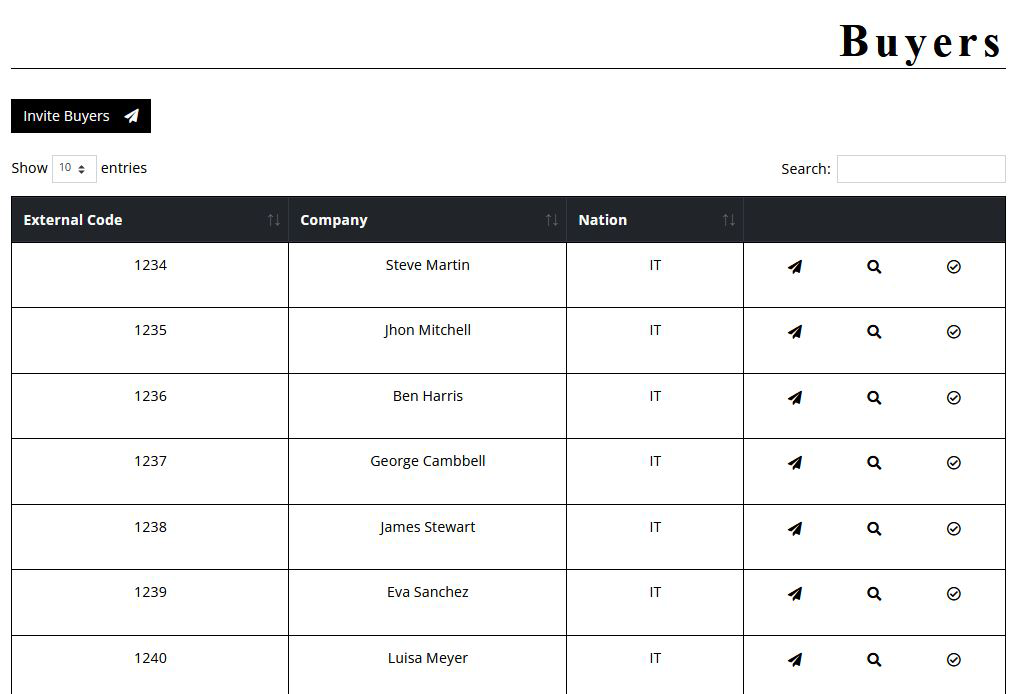Toggle check circle for Steve Martin
This screenshot has height=694, width=1010.
(953, 267)
